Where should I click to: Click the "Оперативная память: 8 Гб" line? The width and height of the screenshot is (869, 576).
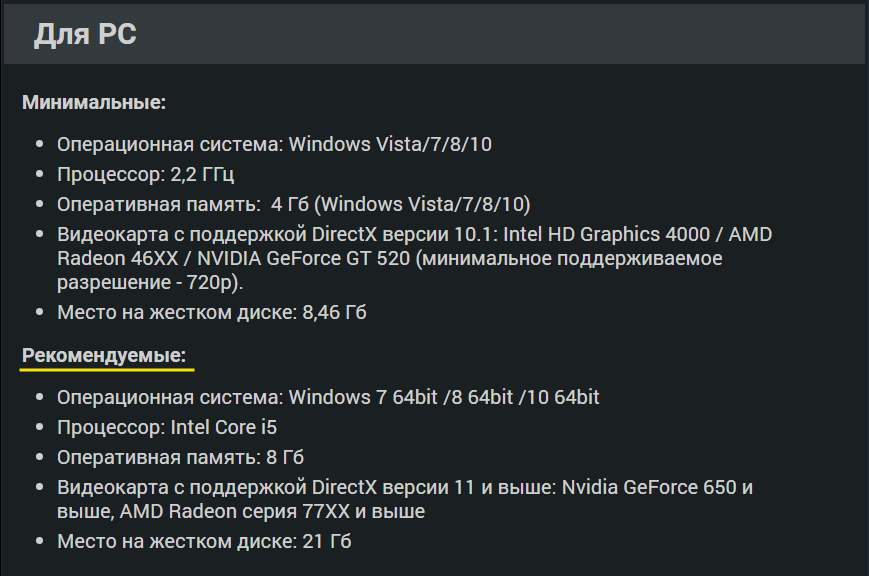180,457
